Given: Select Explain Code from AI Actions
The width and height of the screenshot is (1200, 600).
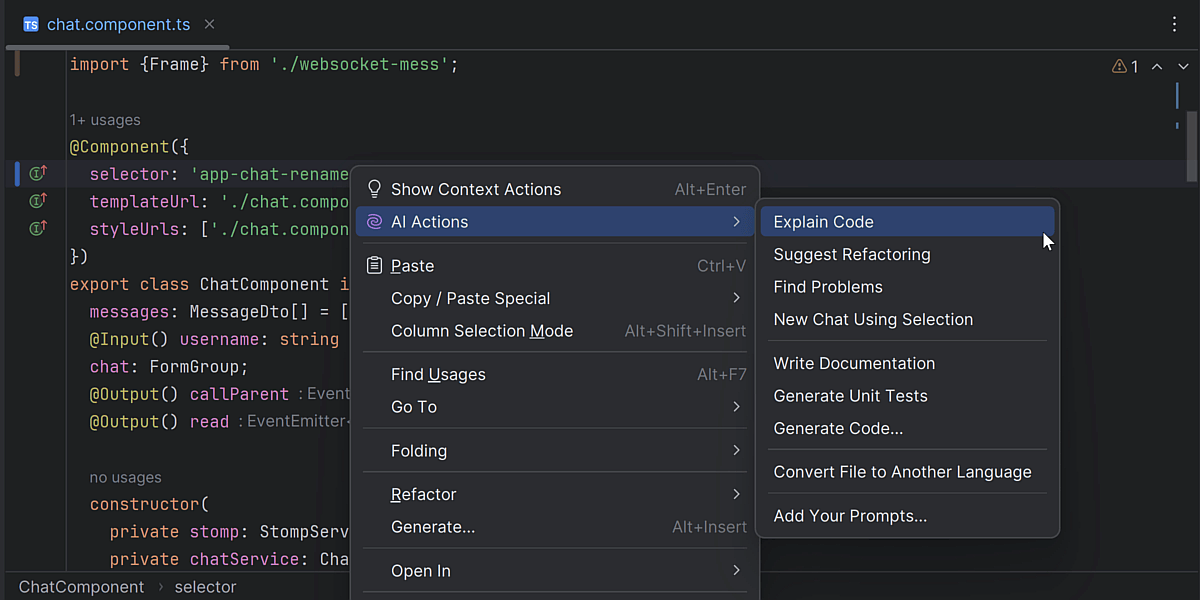Looking at the screenshot, I should click(x=823, y=222).
